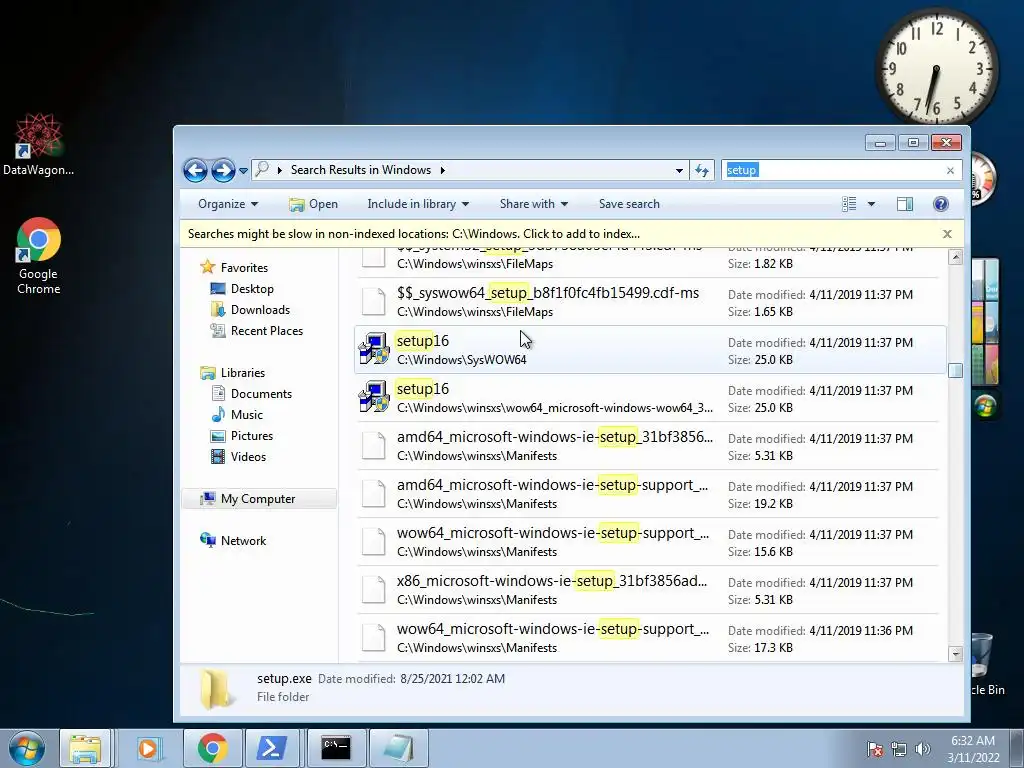Viewport: 1024px width, 768px height.
Task: Clear the search box with the X
Action: pos(950,170)
